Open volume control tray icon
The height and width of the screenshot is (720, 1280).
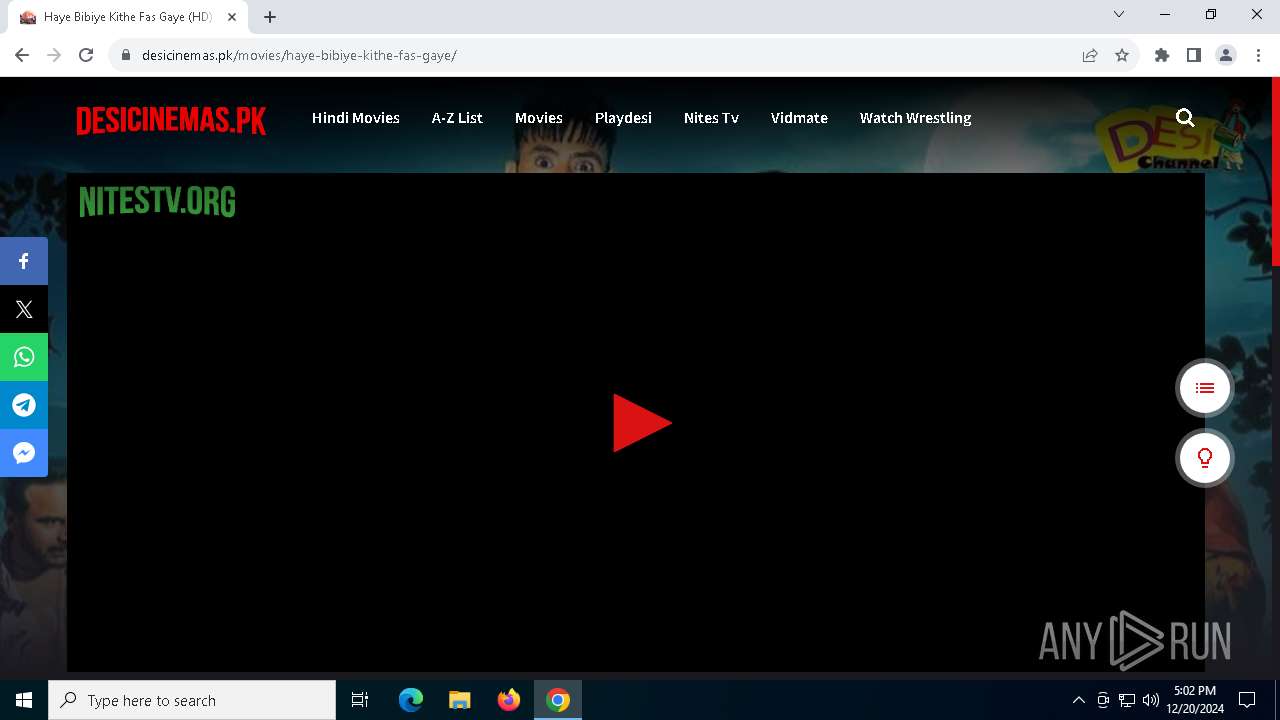pos(1150,700)
